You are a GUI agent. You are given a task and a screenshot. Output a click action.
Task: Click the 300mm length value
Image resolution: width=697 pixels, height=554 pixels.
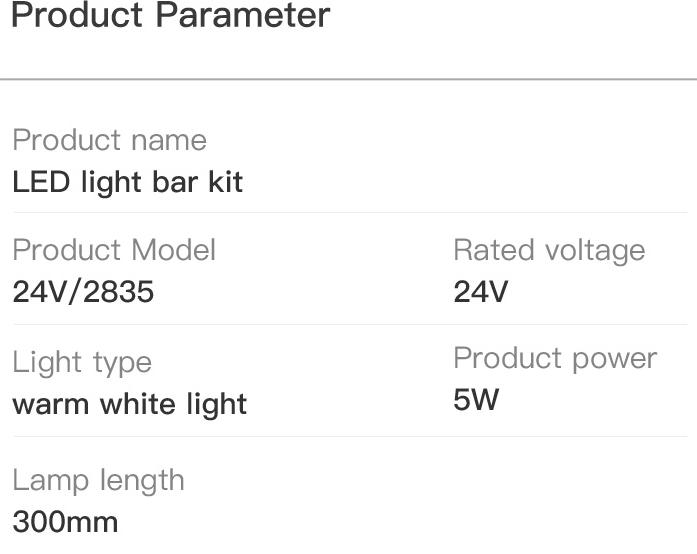[x=65, y=522]
